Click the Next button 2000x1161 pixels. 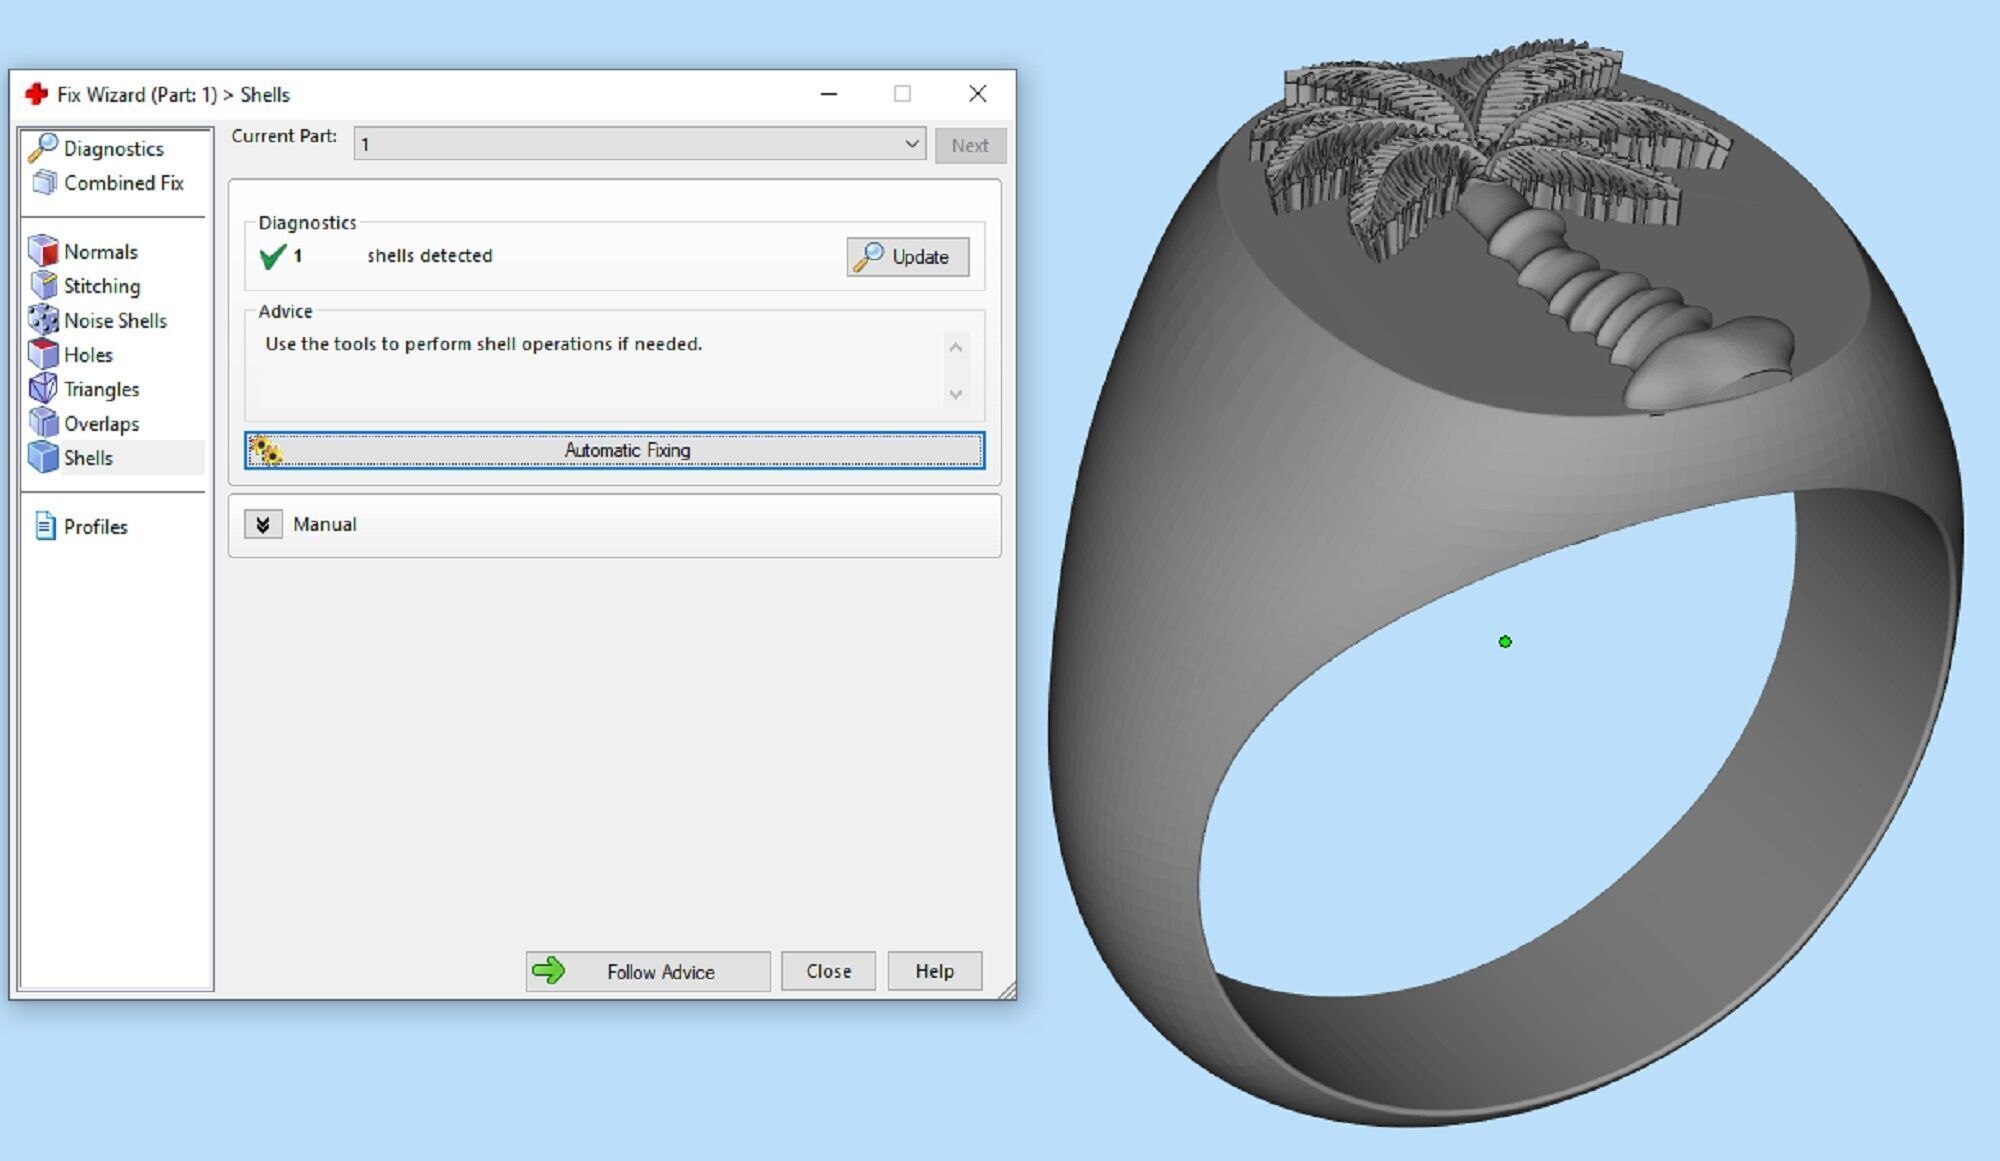tap(970, 145)
